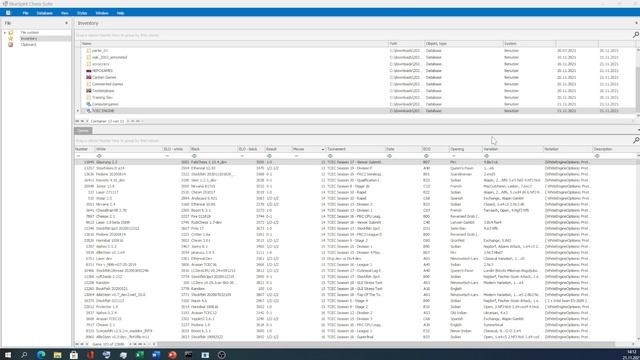Click the Variation column filter icon

487,156
